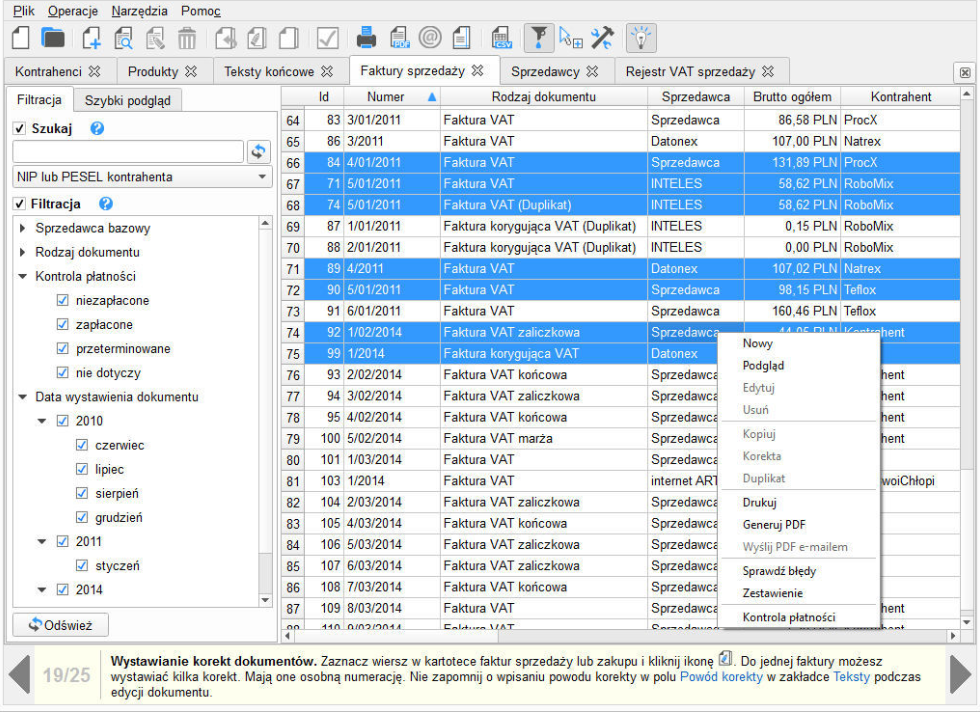Open the NIP lub PESEL kontrahenta dropdown
The image size is (980, 713).
click(x=142, y=177)
